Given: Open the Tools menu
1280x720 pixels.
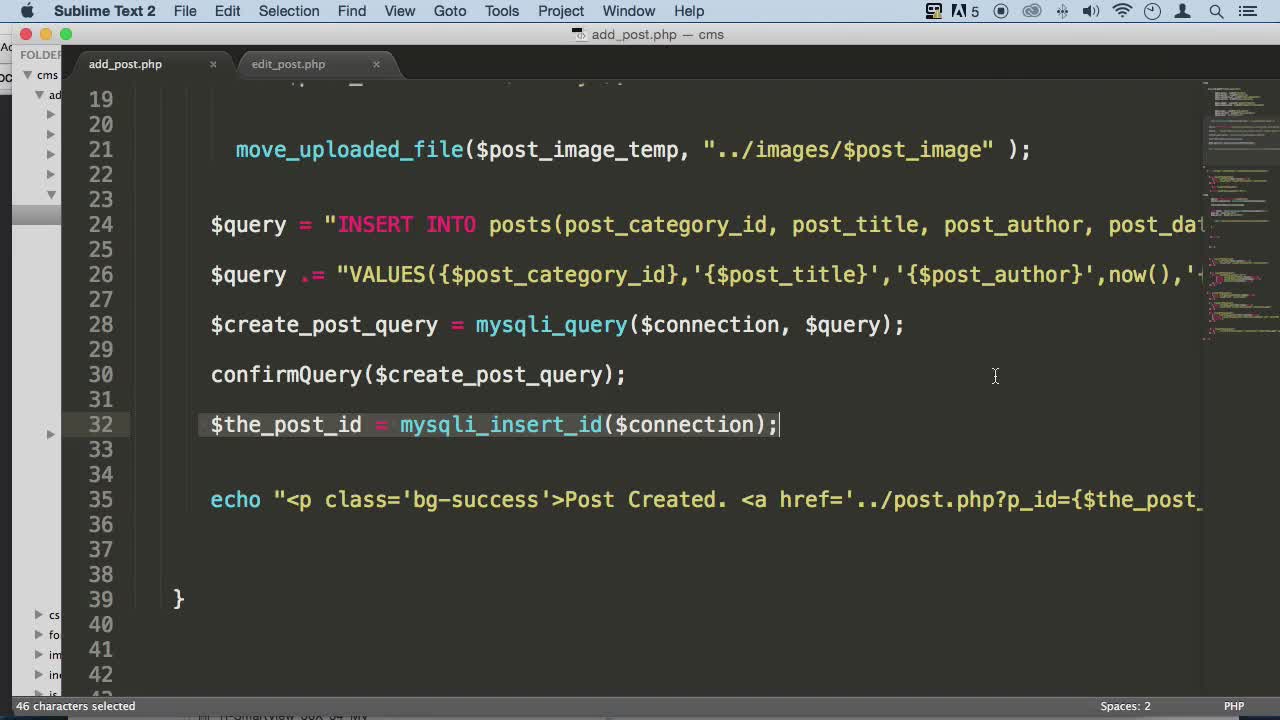Looking at the screenshot, I should click(502, 11).
